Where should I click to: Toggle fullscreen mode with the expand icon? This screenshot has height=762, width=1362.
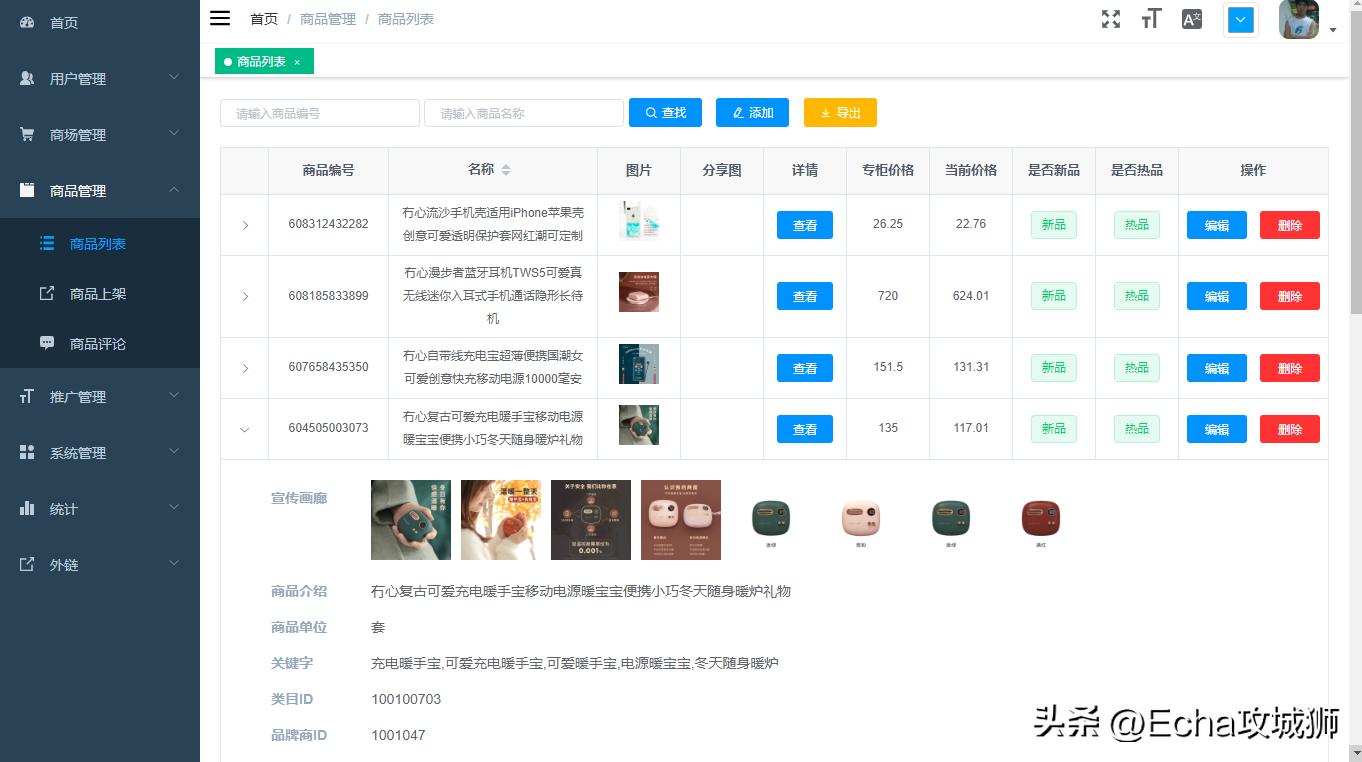[1110, 18]
